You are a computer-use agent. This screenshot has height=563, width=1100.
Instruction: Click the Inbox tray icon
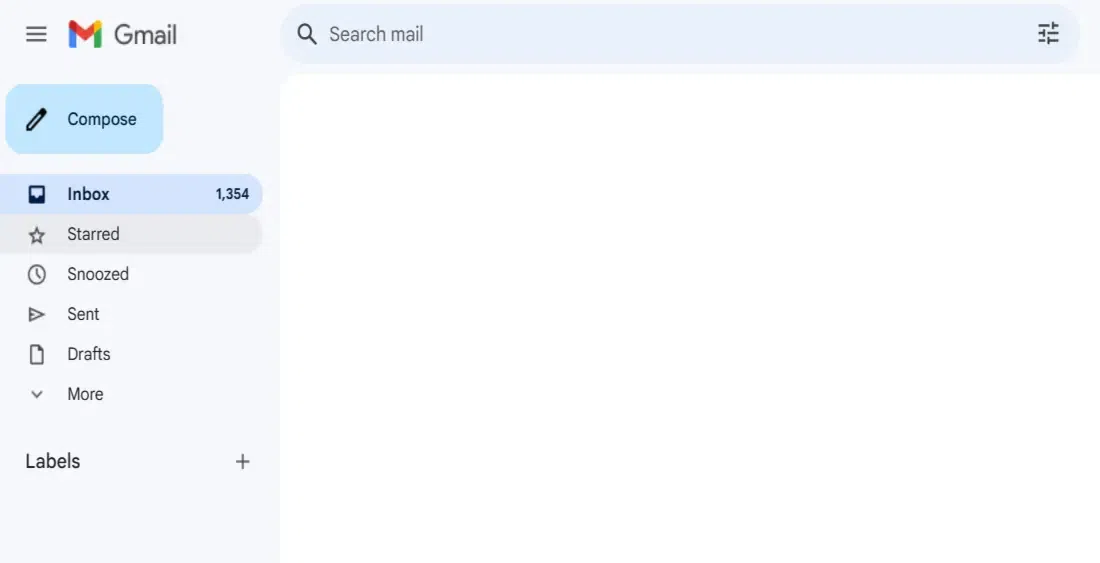(36, 194)
